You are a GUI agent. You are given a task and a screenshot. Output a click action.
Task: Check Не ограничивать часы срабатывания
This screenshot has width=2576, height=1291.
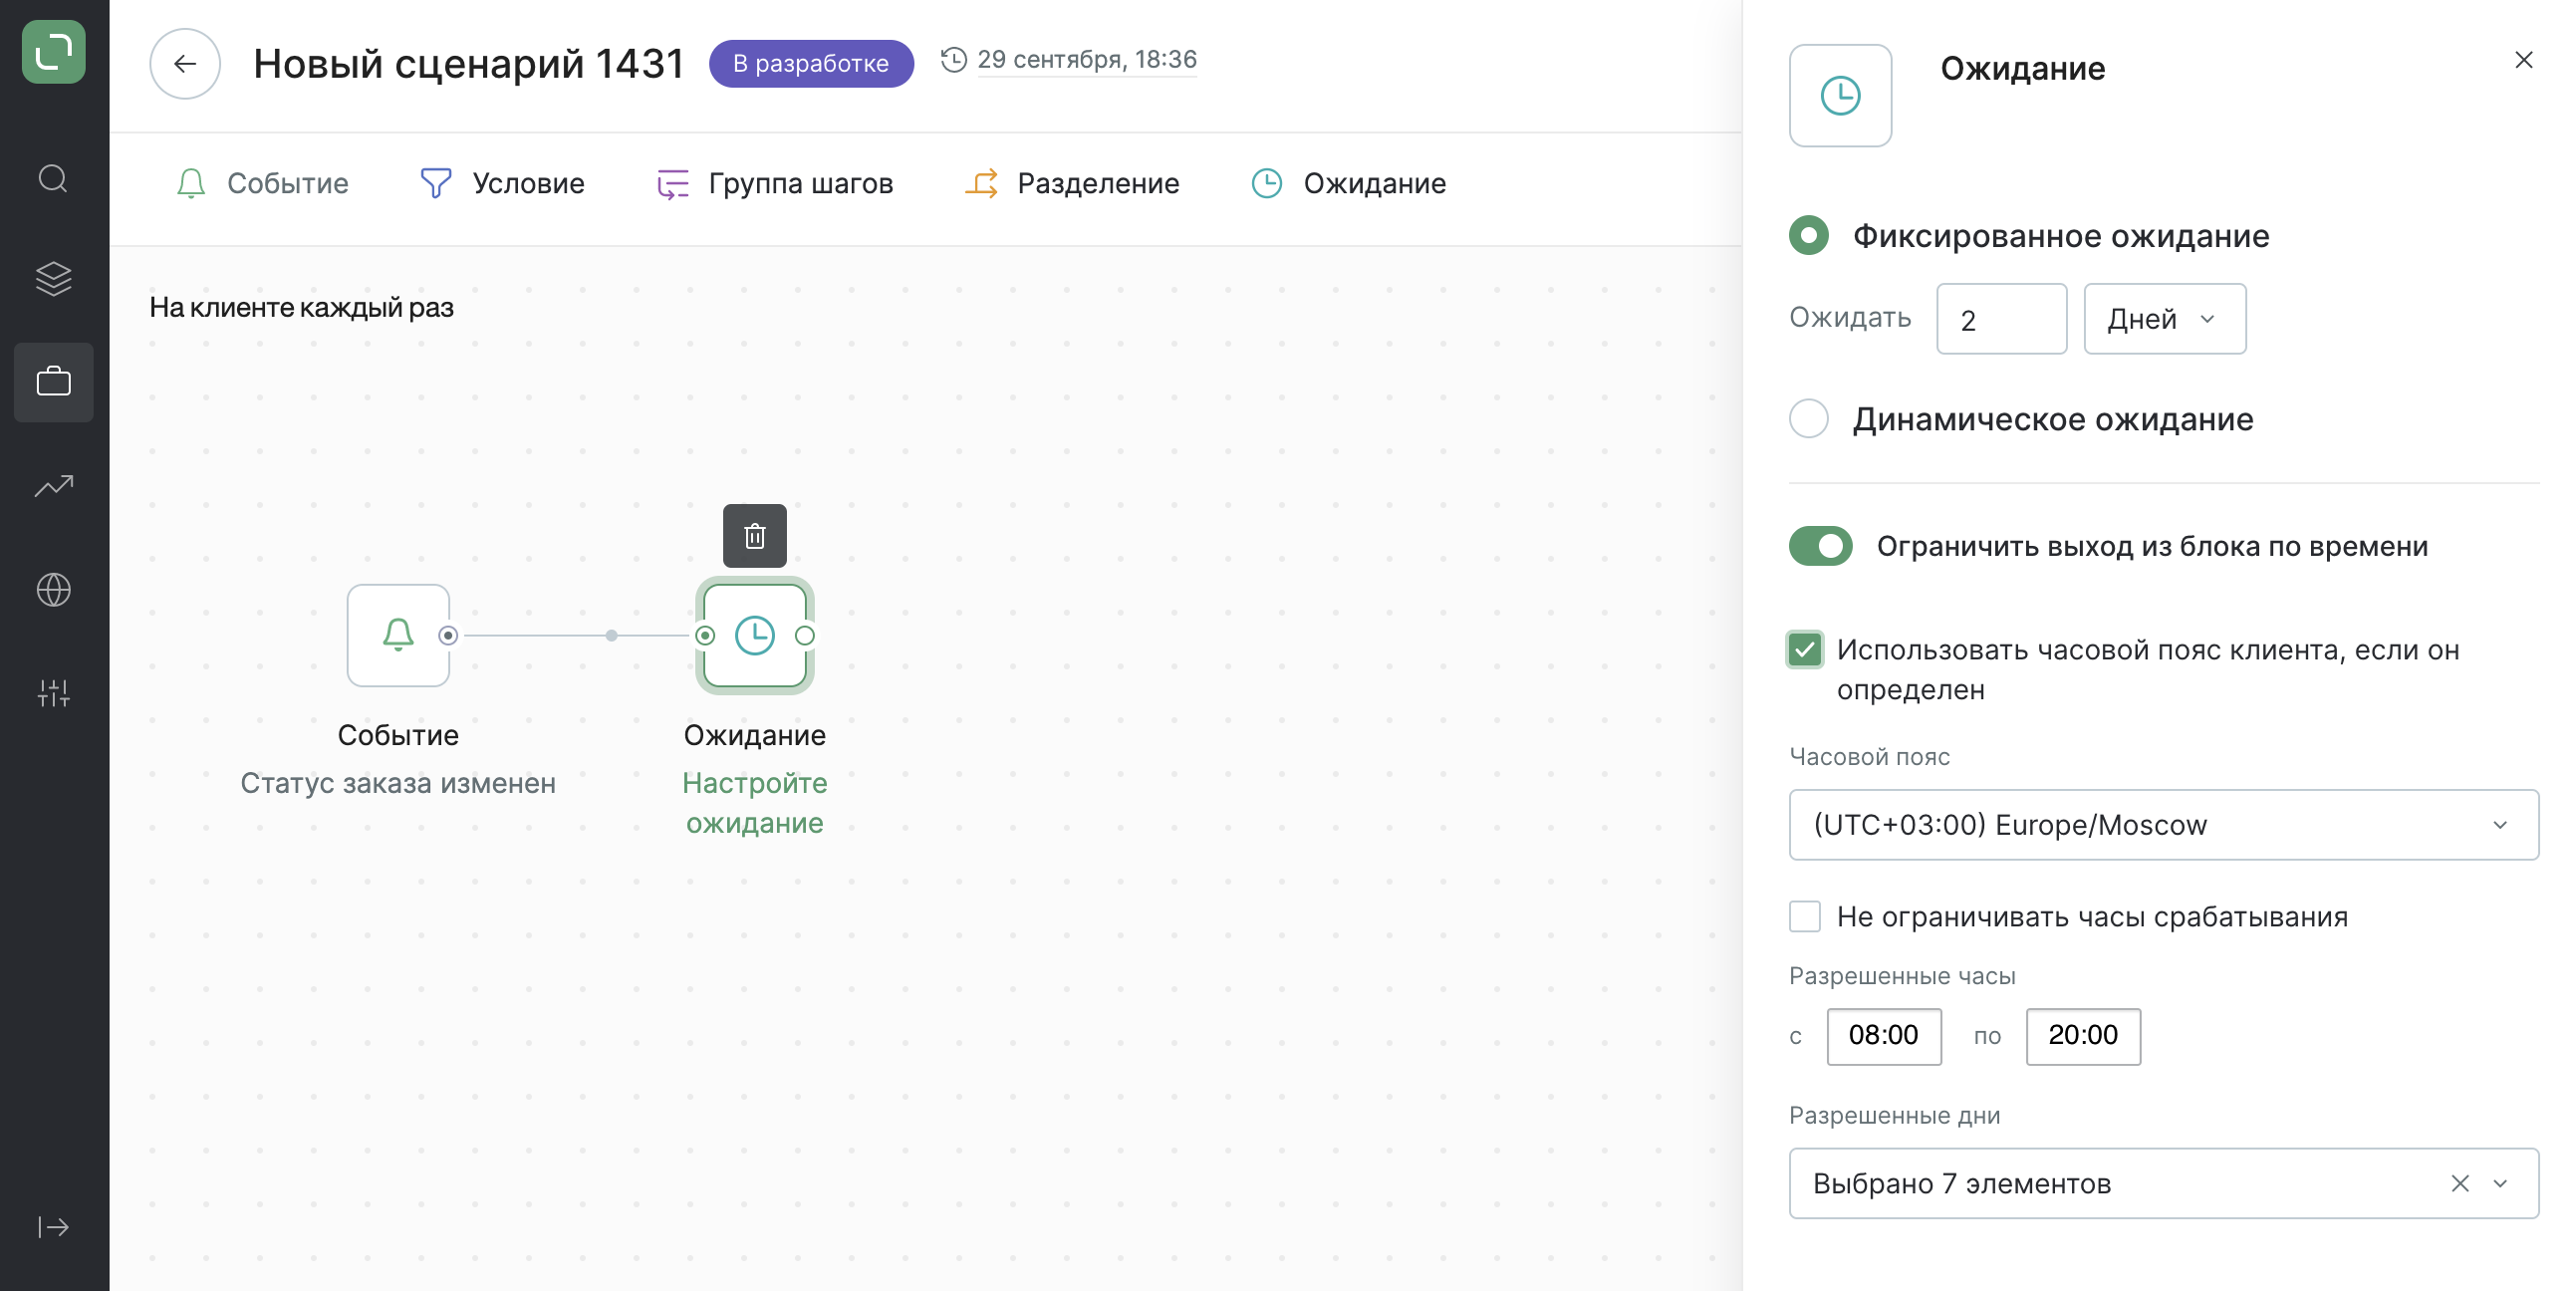[1805, 917]
